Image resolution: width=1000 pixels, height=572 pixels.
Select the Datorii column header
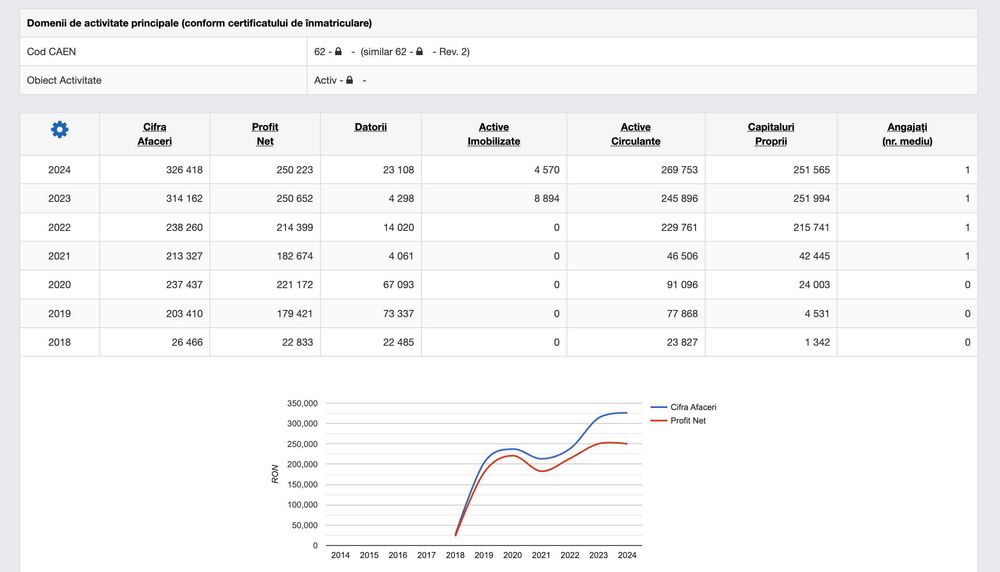(x=371, y=127)
